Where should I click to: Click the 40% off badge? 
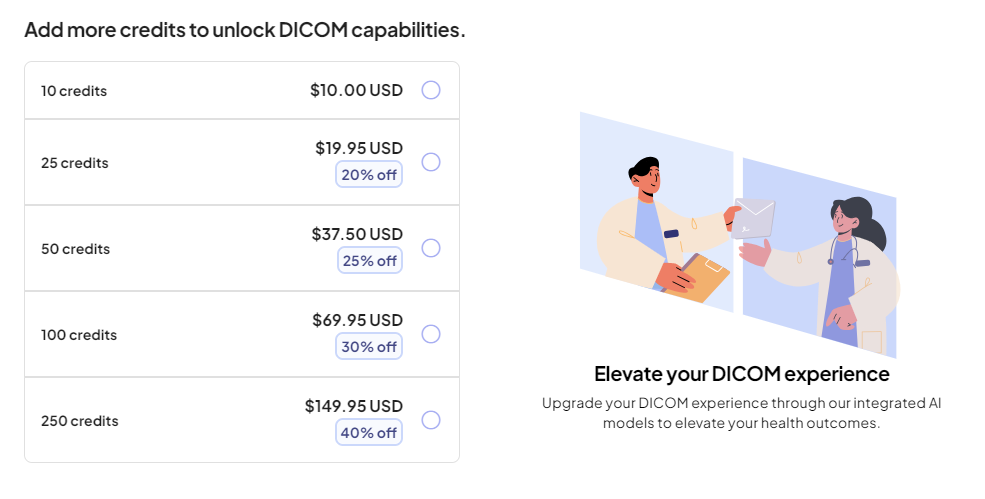click(x=369, y=433)
